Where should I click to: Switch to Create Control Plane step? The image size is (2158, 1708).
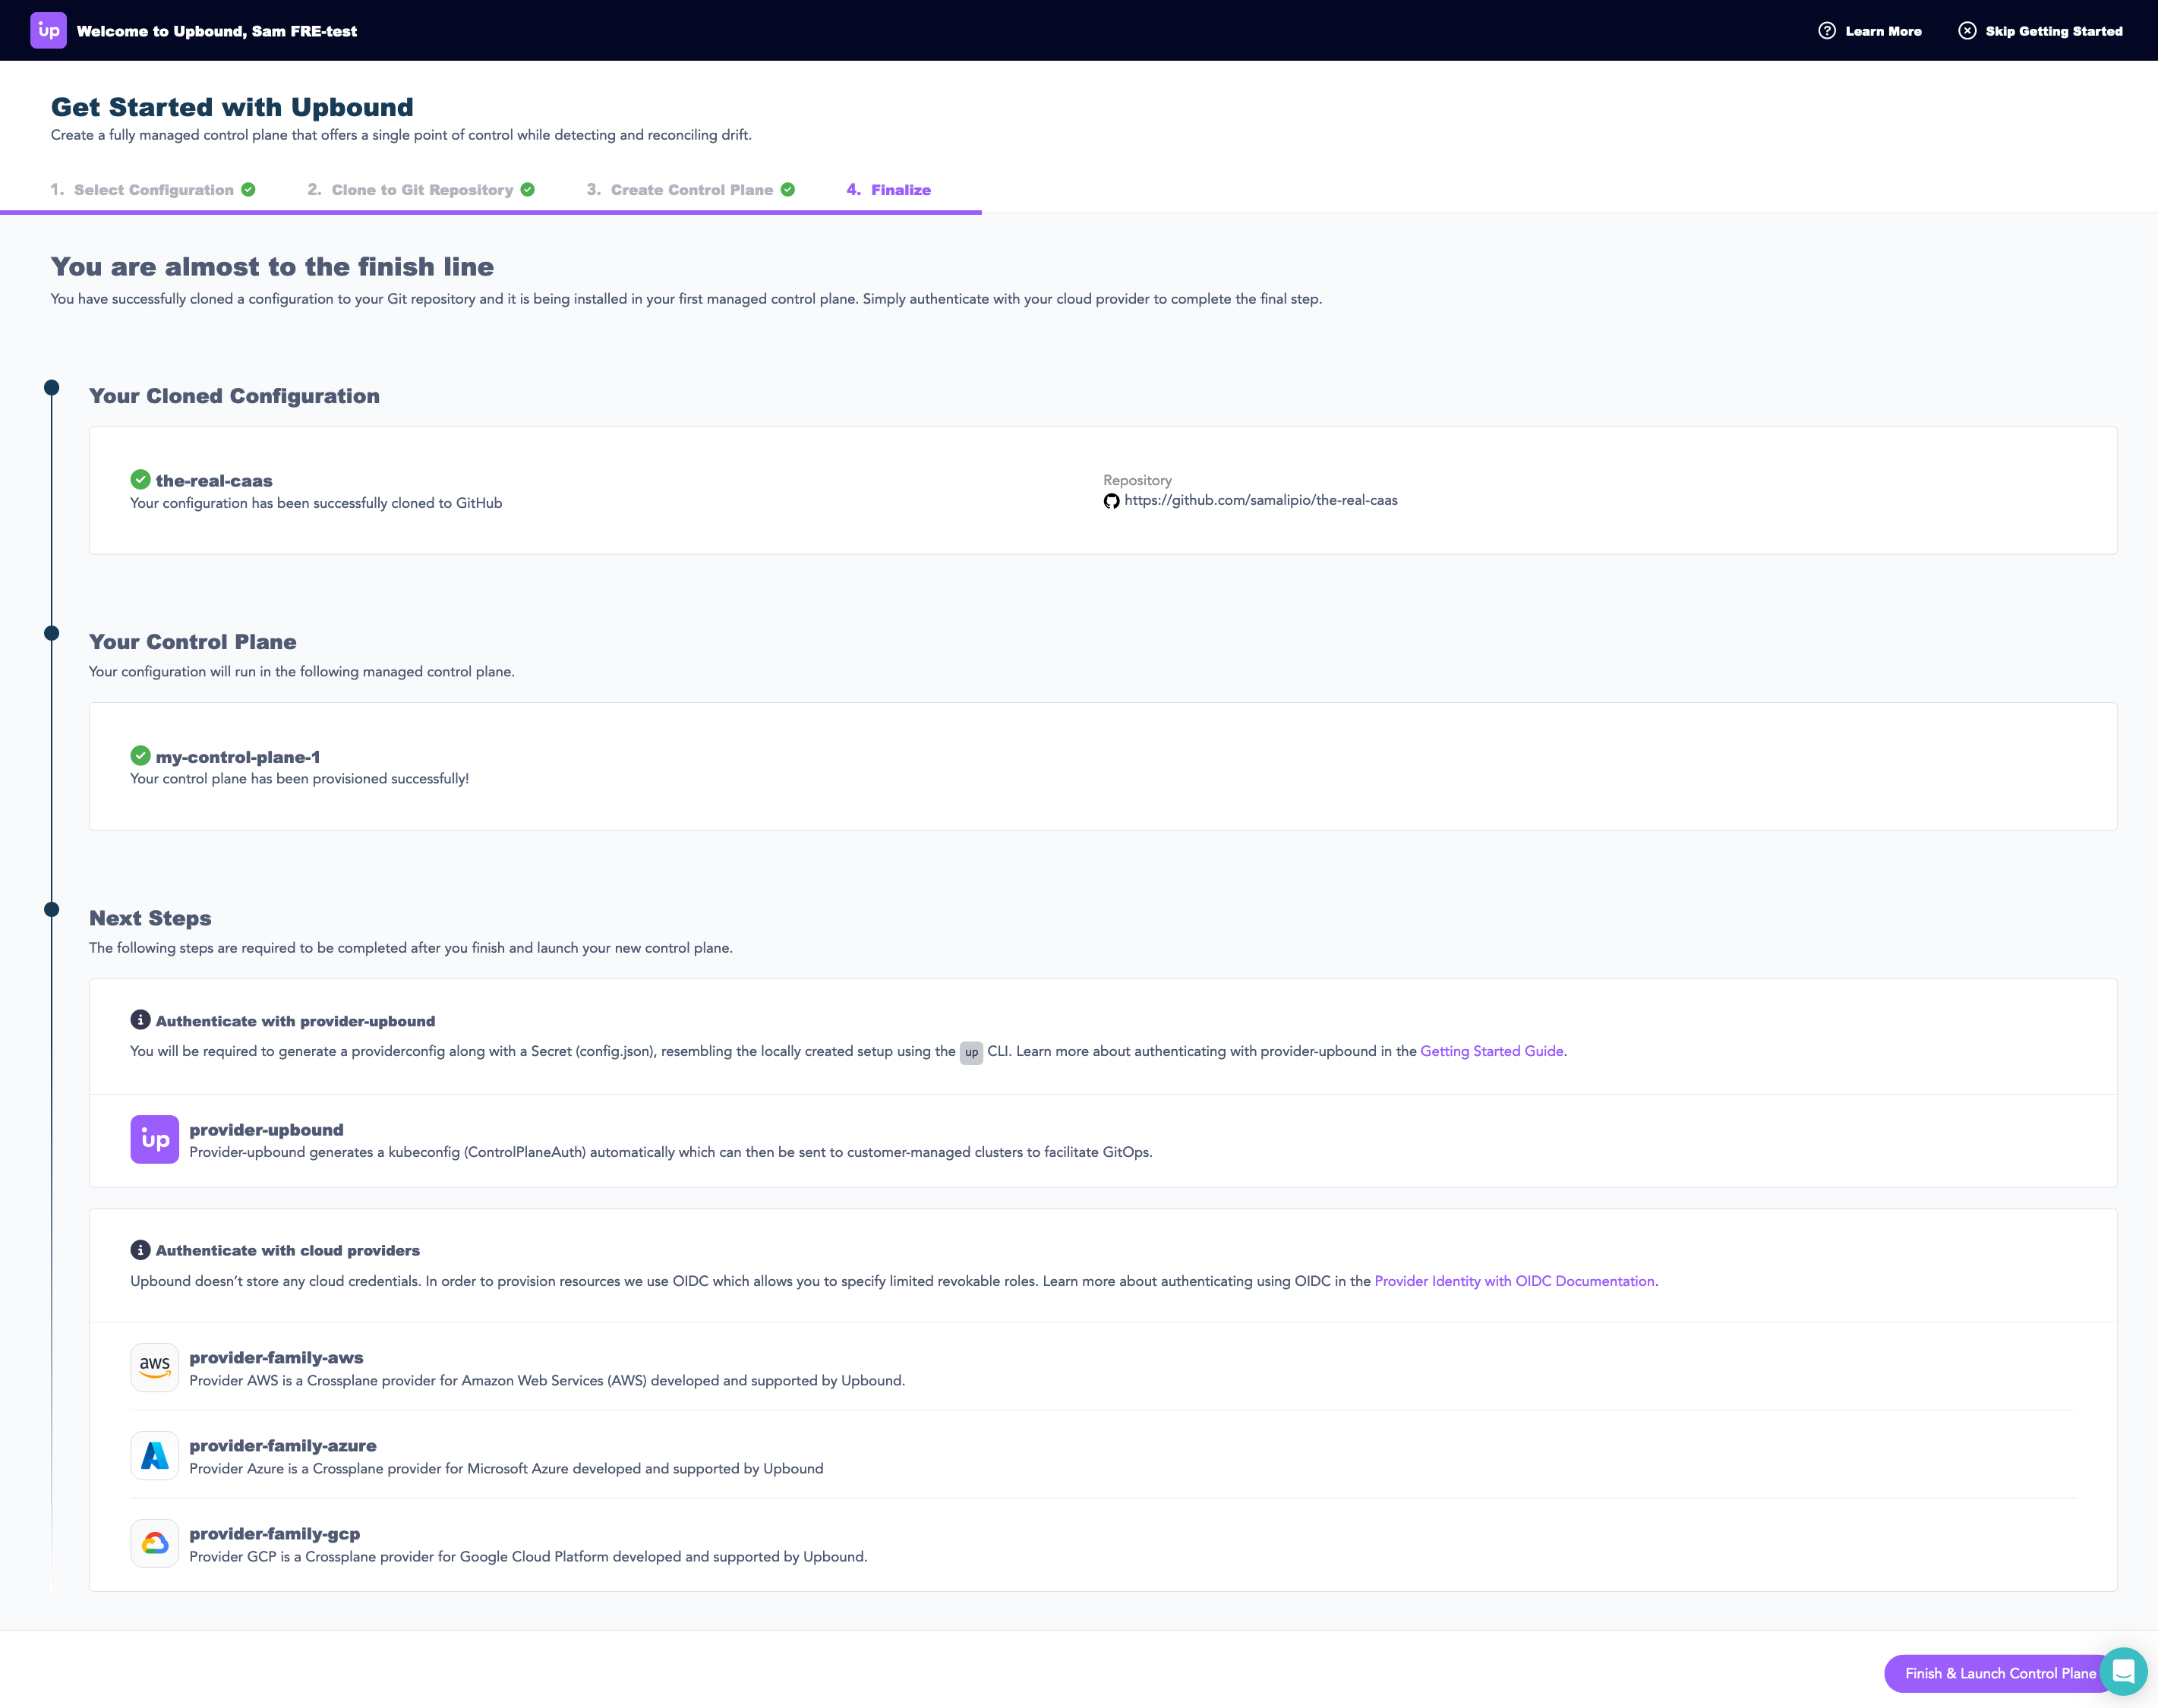[x=691, y=190]
